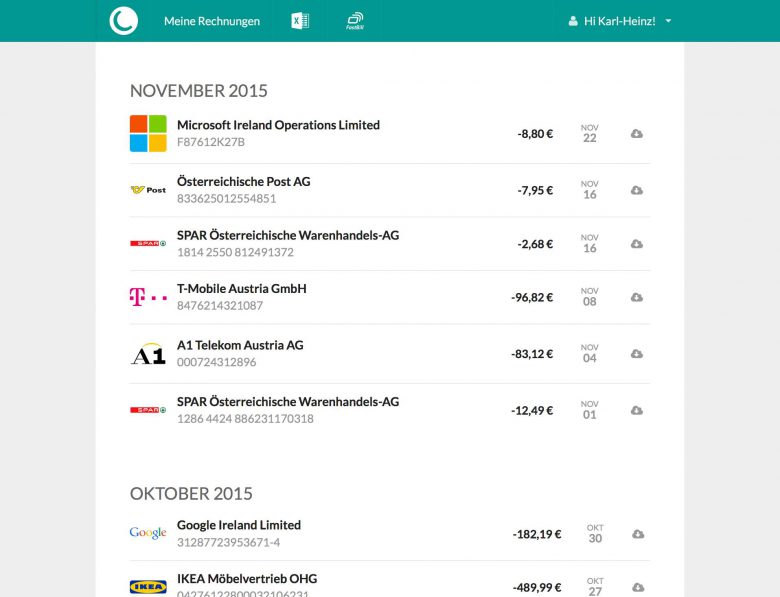
Task: Select the T-Mobile Austria GmbH entry
Action: 241,289
